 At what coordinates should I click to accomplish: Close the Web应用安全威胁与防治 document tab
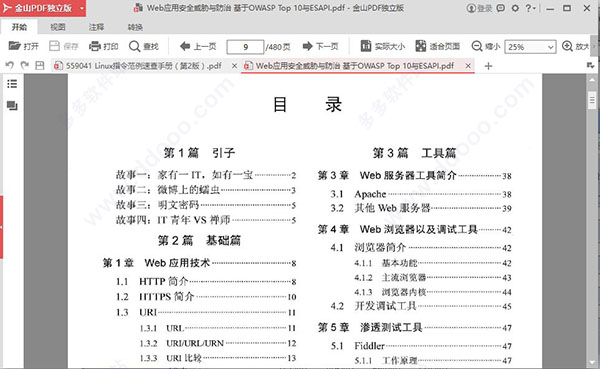(x=468, y=66)
